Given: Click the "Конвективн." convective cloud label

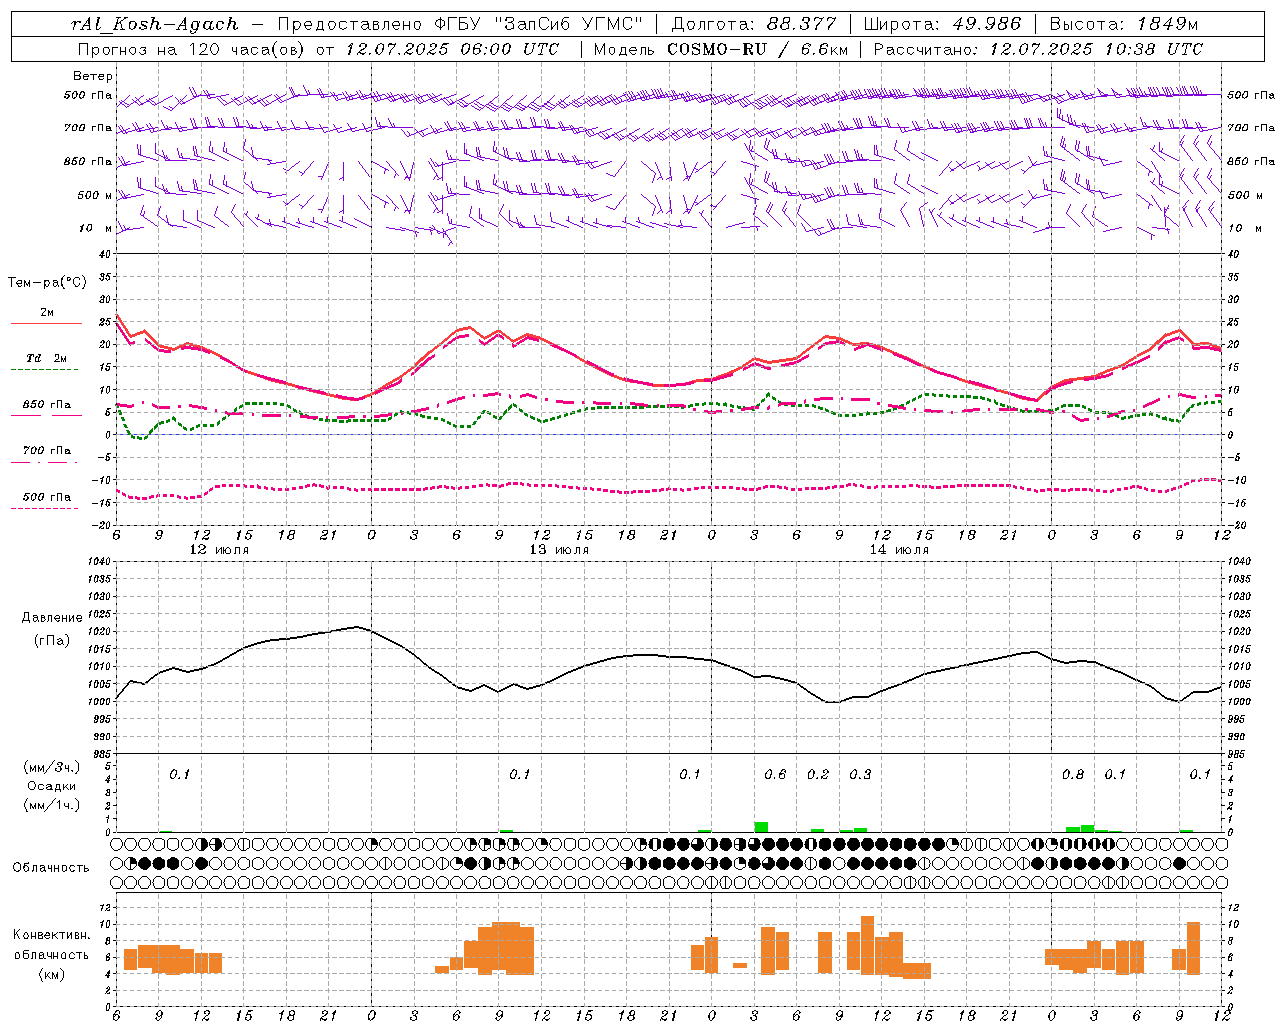Looking at the screenshot, I should [x=51, y=935].
